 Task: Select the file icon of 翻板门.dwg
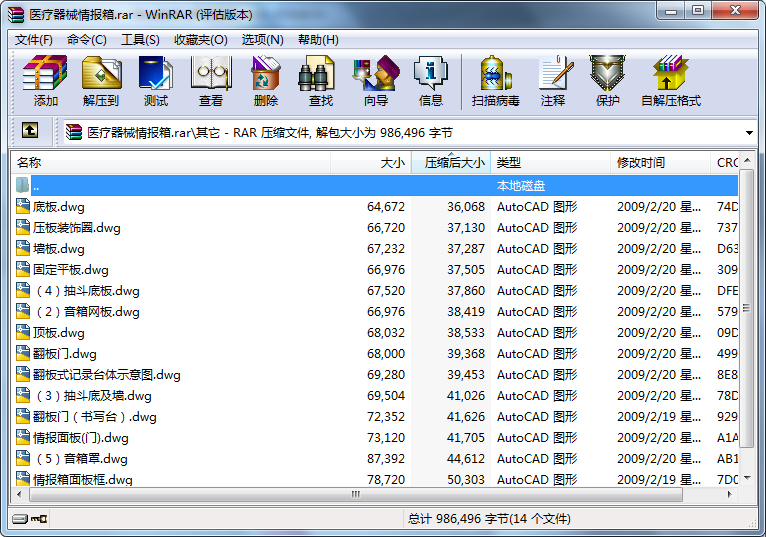(22, 353)
